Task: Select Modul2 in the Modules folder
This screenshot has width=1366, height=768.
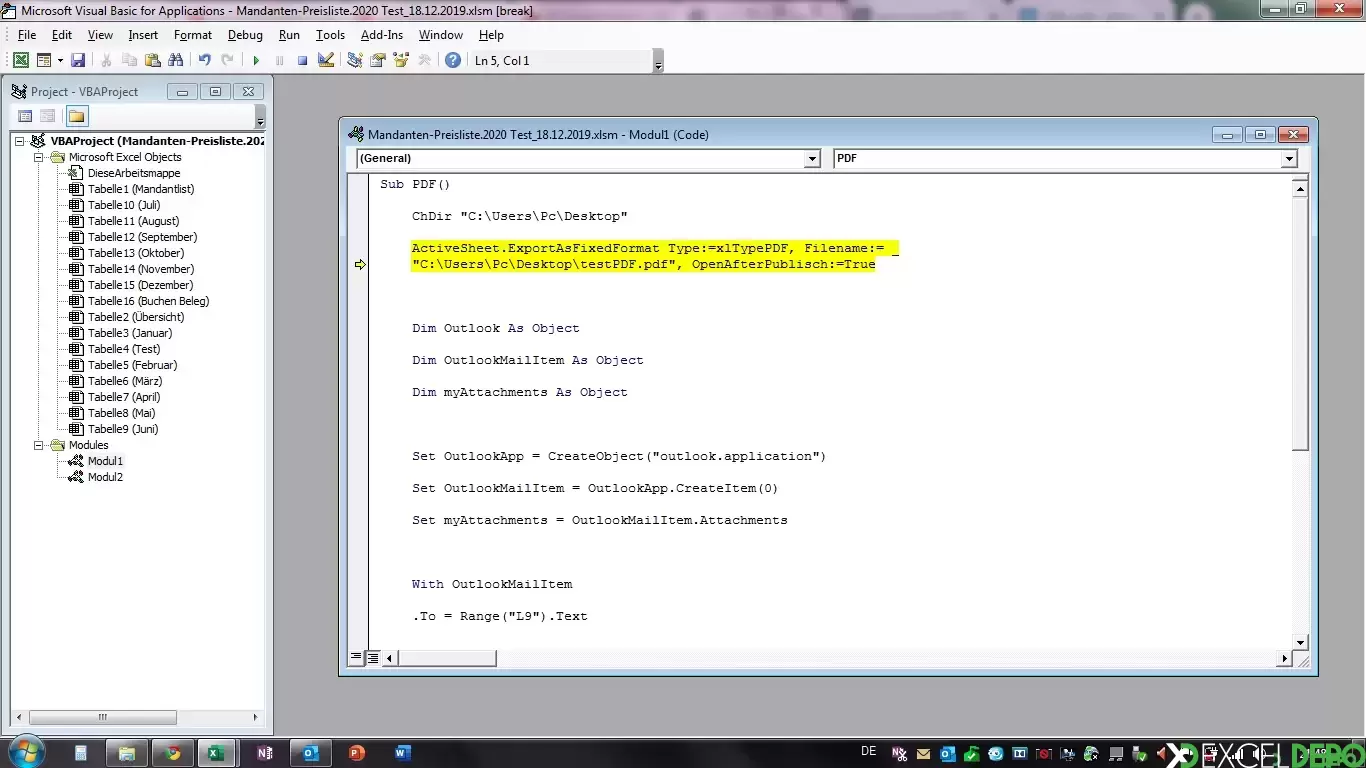Action: [x=105, y=477]
